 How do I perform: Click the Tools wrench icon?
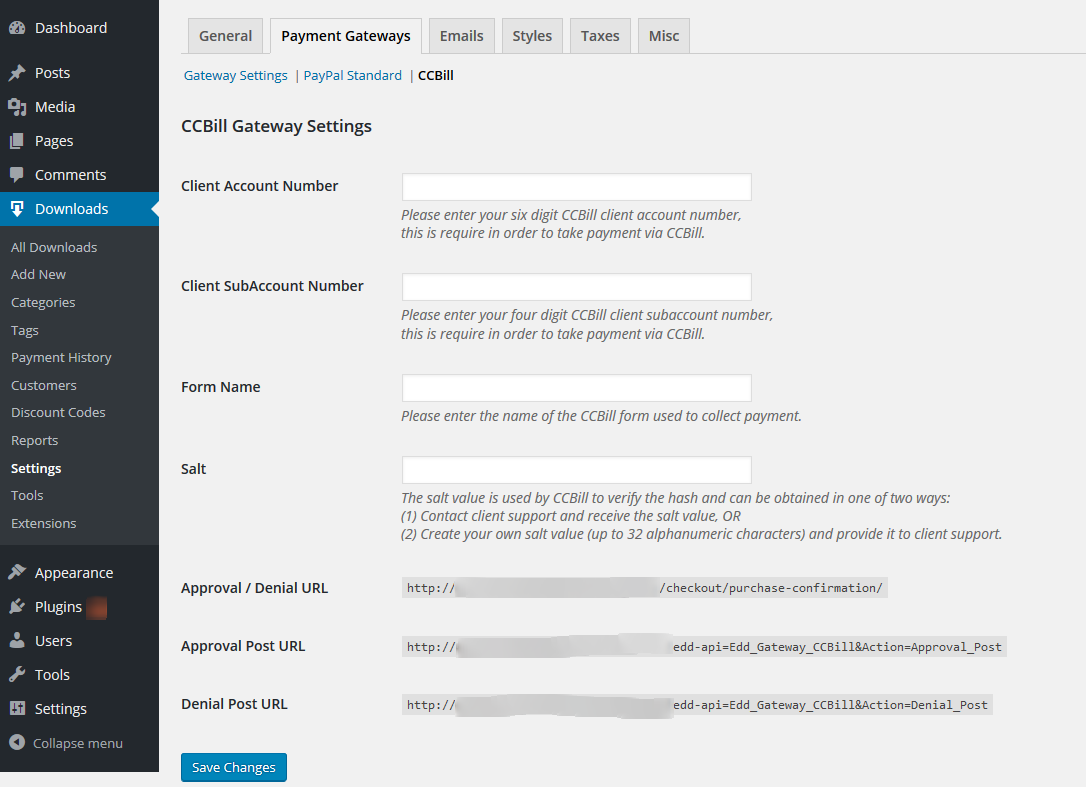17,675
